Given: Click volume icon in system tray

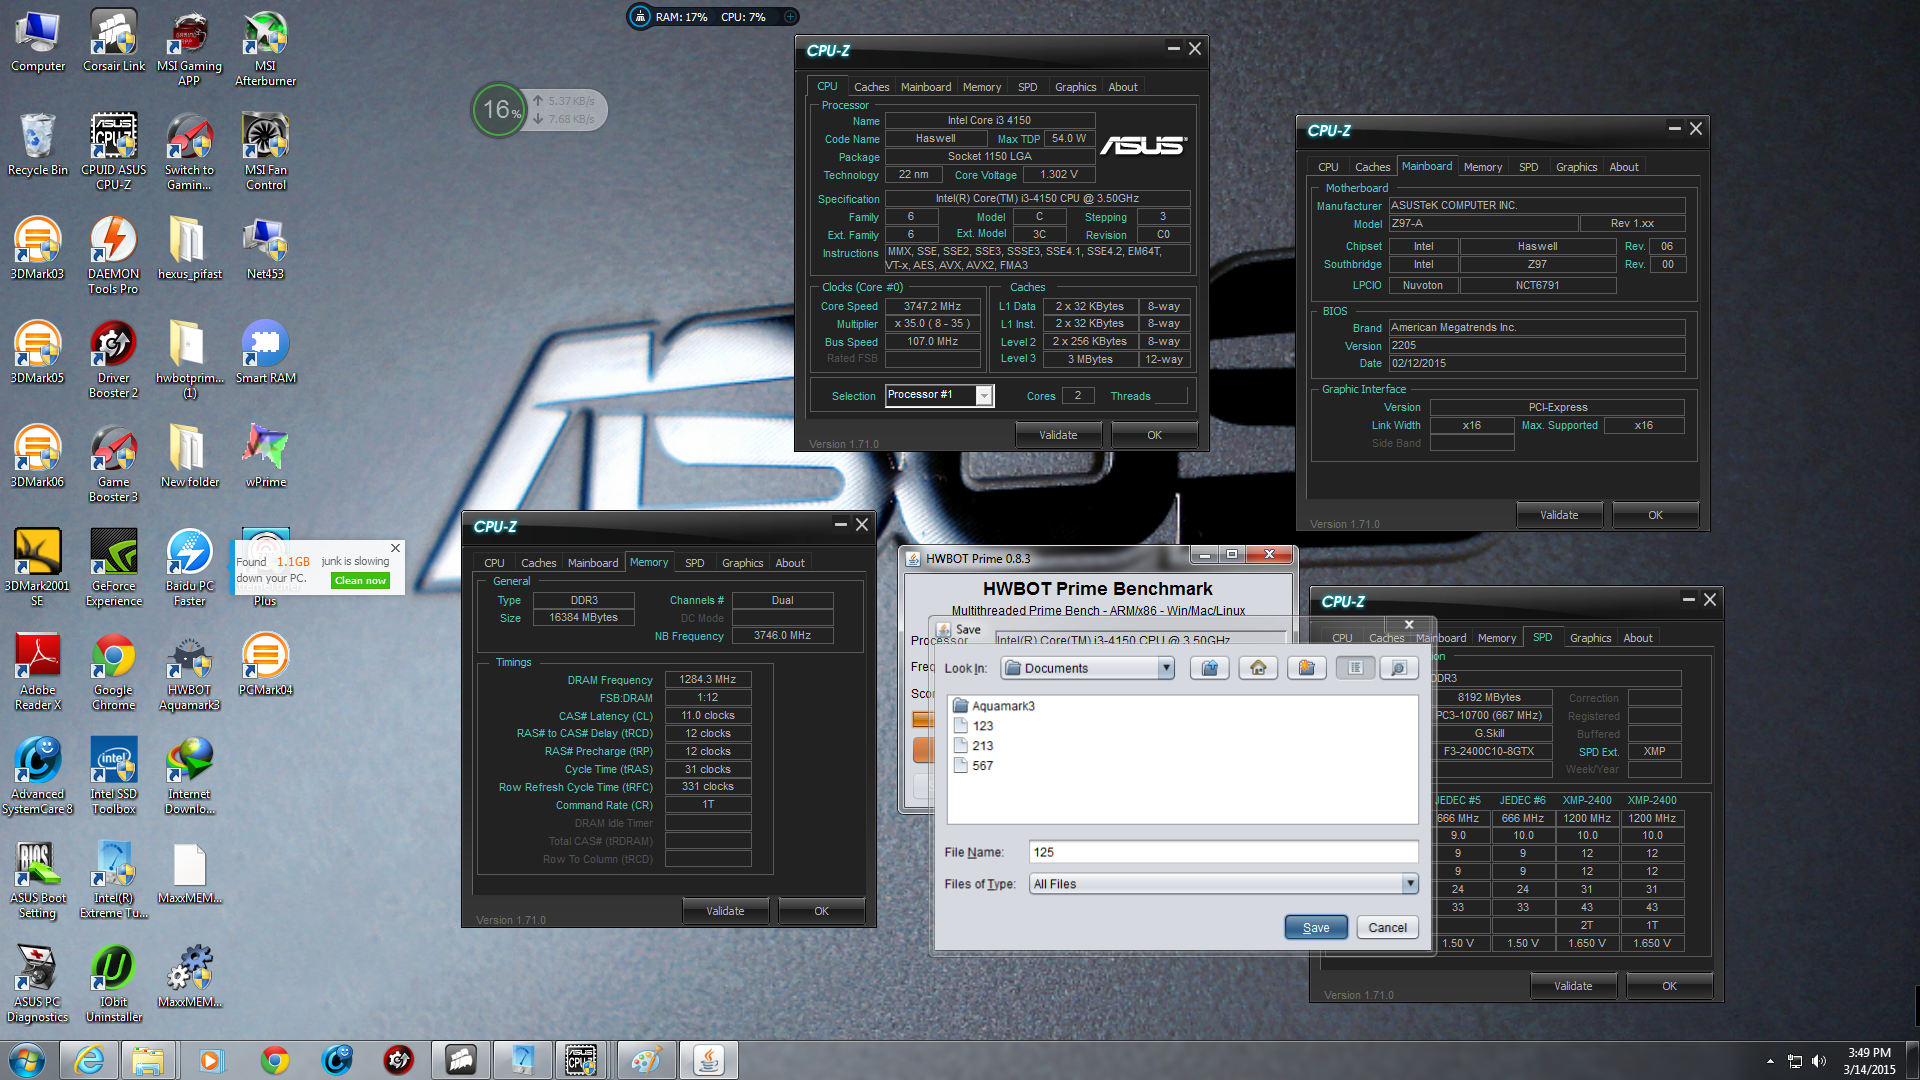Looking at the screenshot, I should point(1819,1061).
